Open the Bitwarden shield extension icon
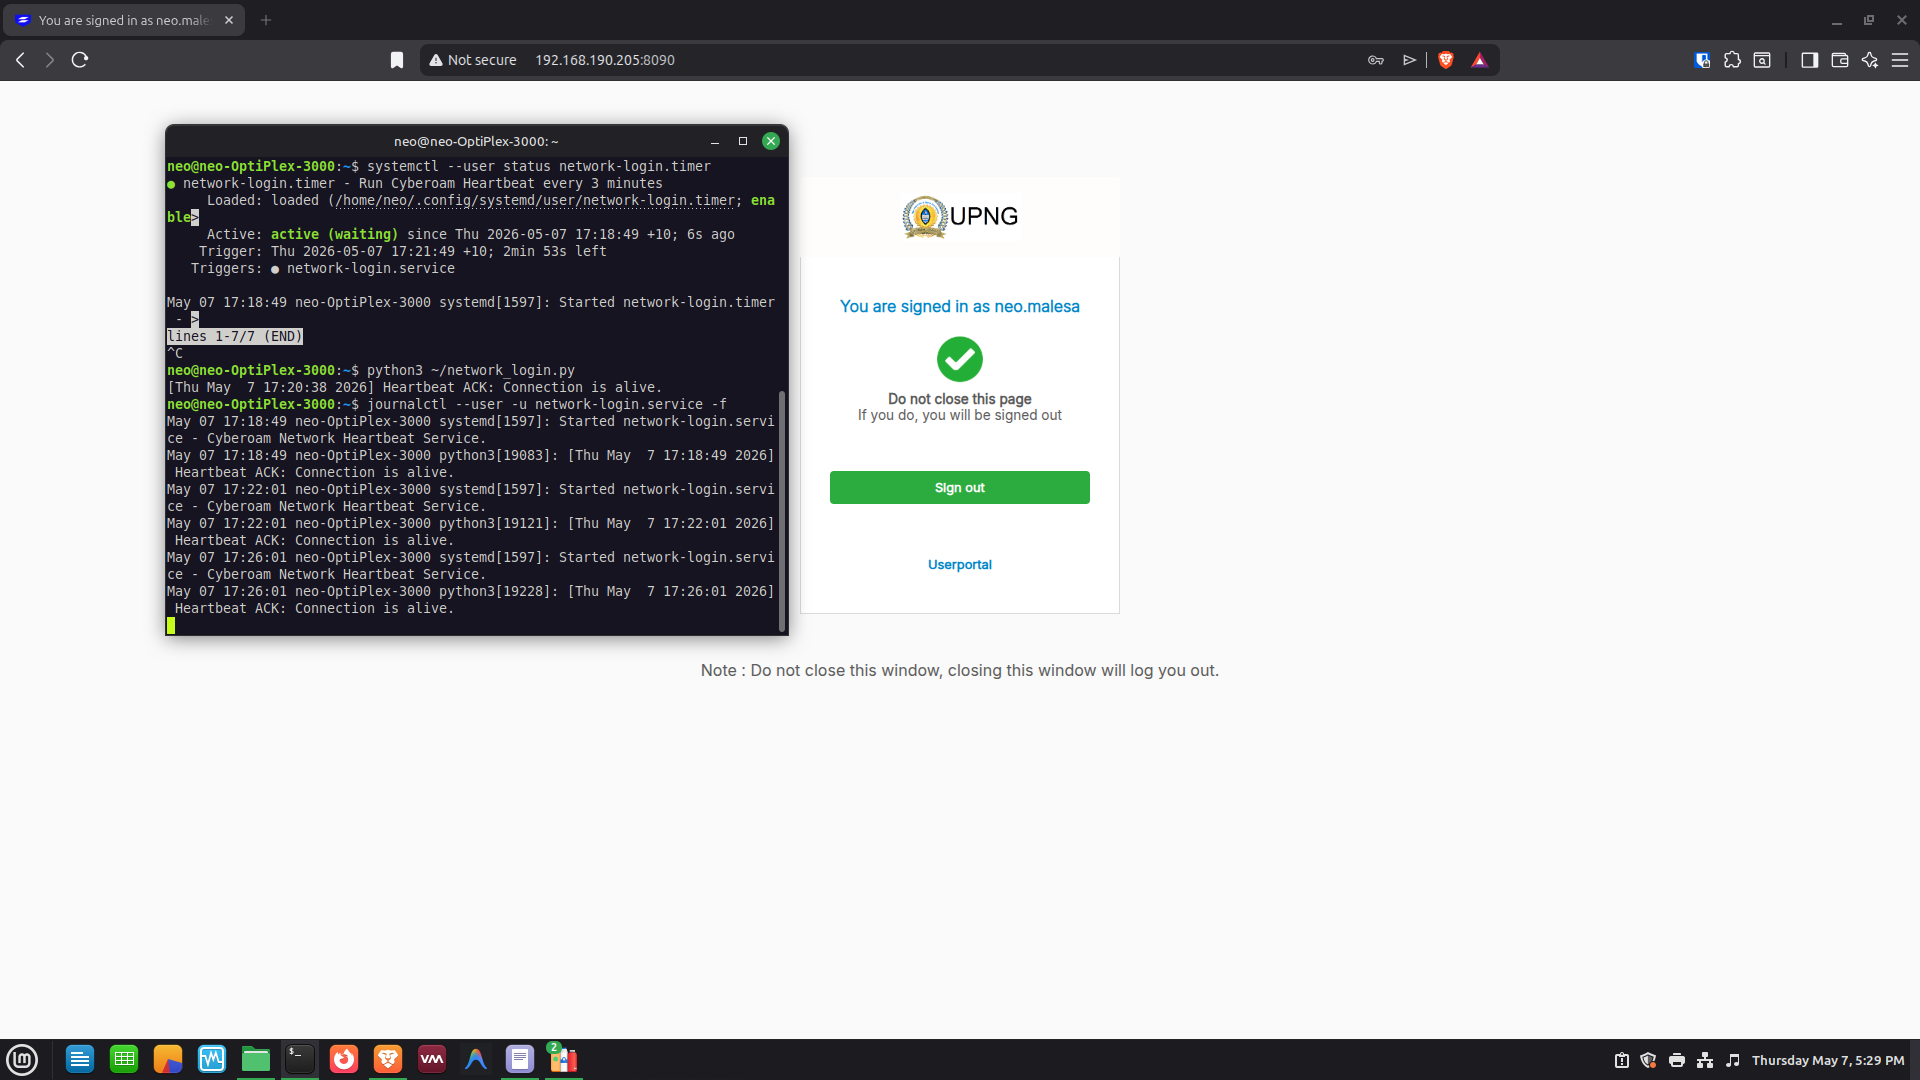This screenshot has width=1920, height=1080. (1702, 60)
